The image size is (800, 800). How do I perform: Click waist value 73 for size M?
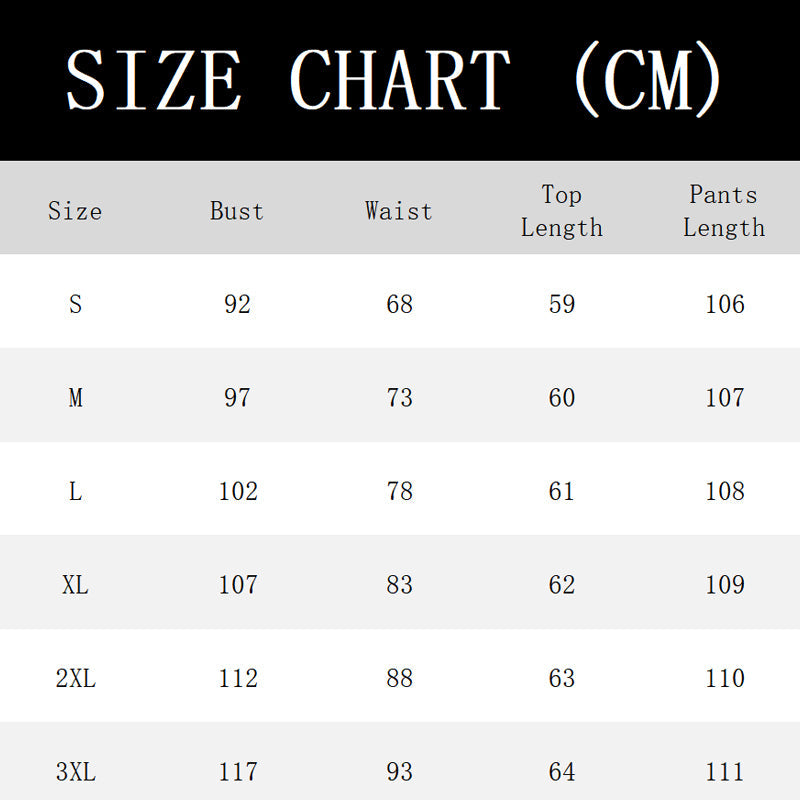click(x=399, y=397)
